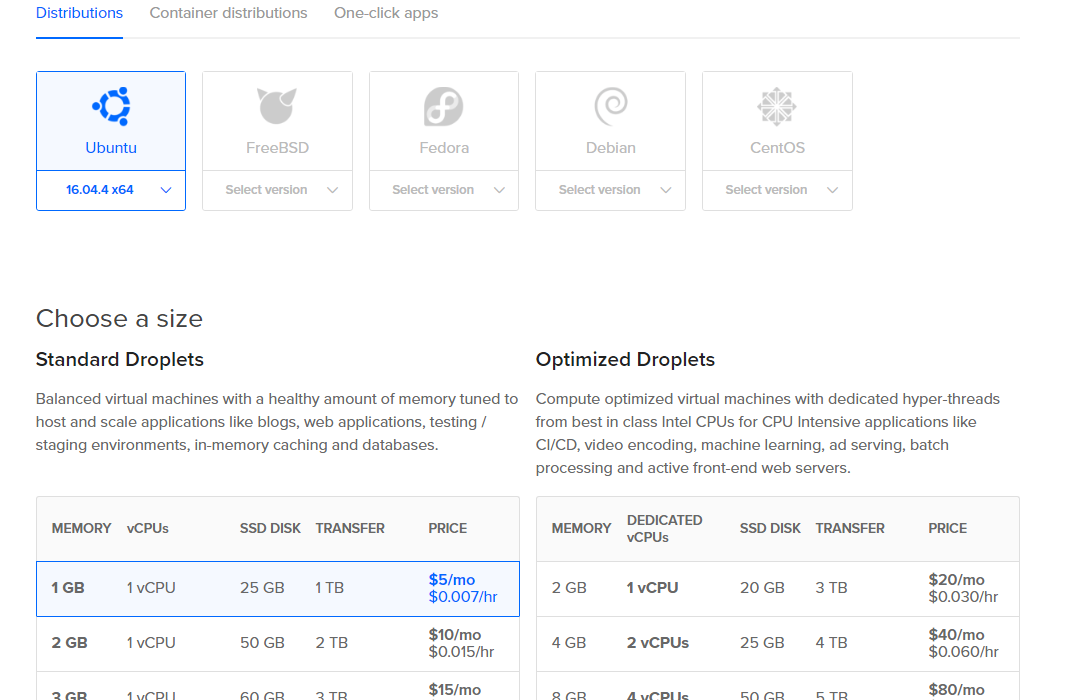This screenshot has height=700, width=1074.
Task: Select the 2 GB $20/mo optimized droplet
Action: click(777, 589)
